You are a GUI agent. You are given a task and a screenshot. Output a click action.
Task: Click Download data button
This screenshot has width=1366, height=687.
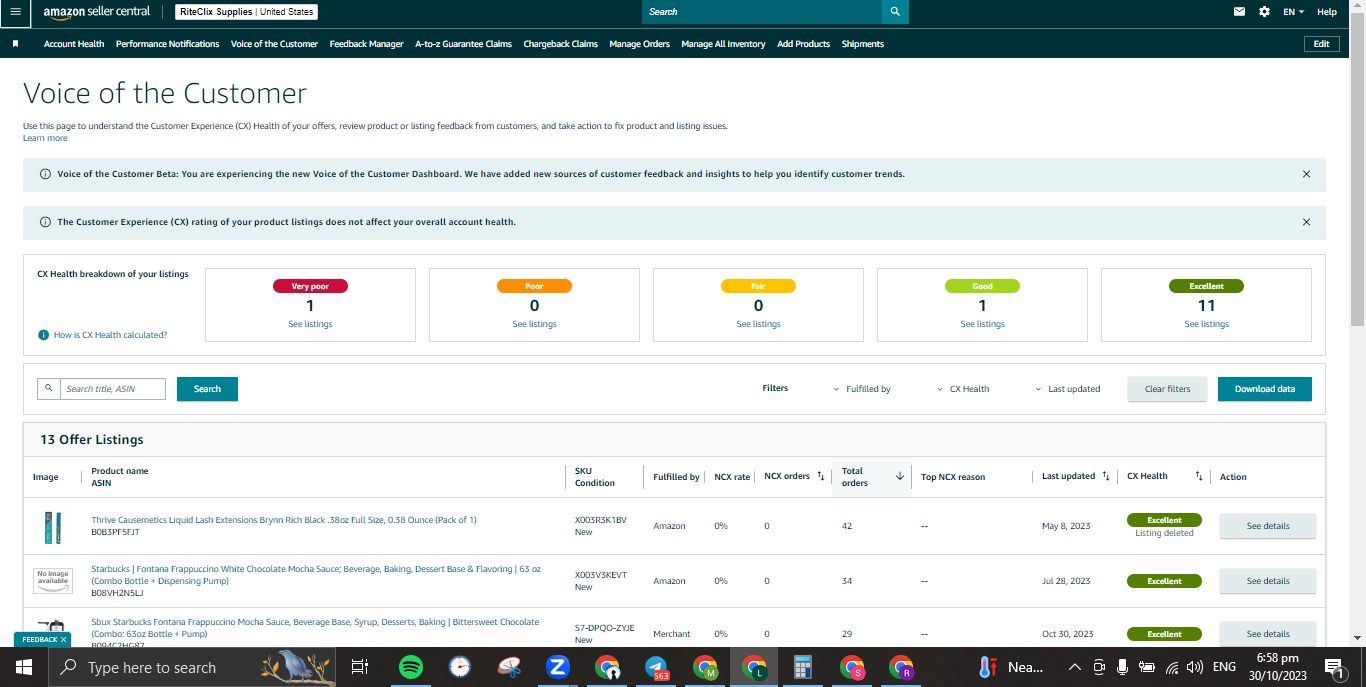click(x=1264, y=389)
